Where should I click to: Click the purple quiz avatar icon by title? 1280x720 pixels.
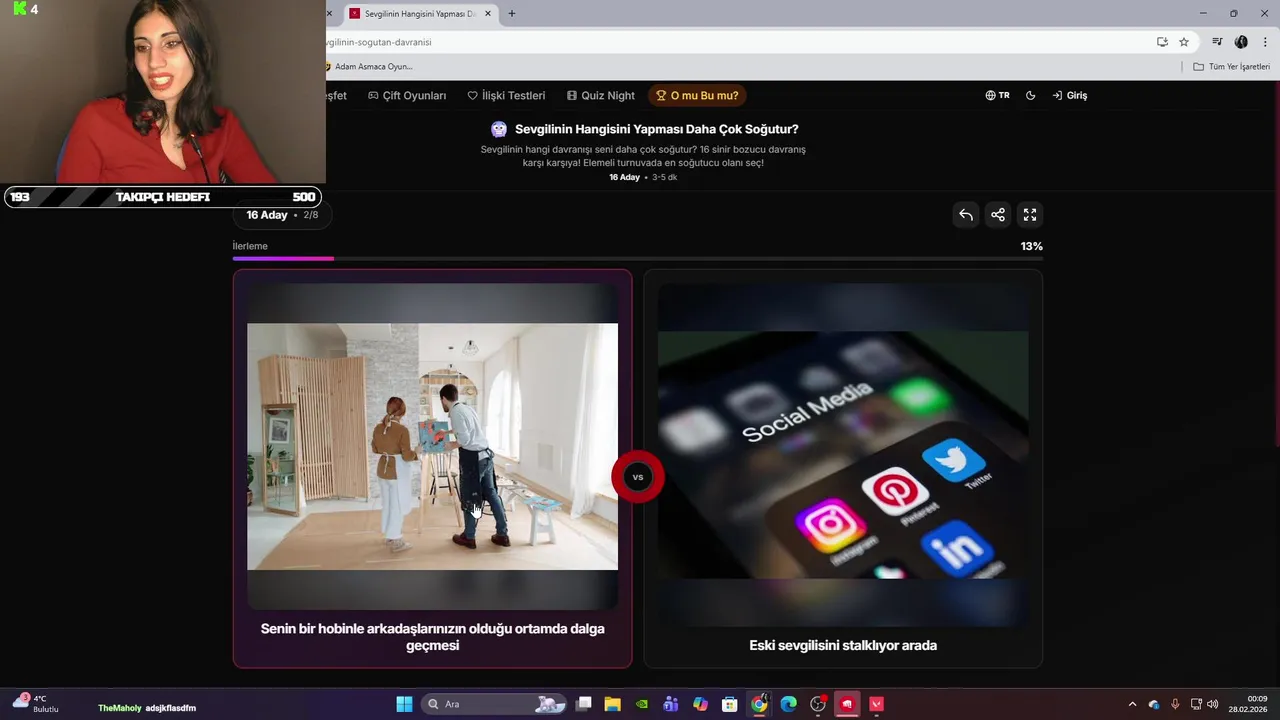pos(499,129)
